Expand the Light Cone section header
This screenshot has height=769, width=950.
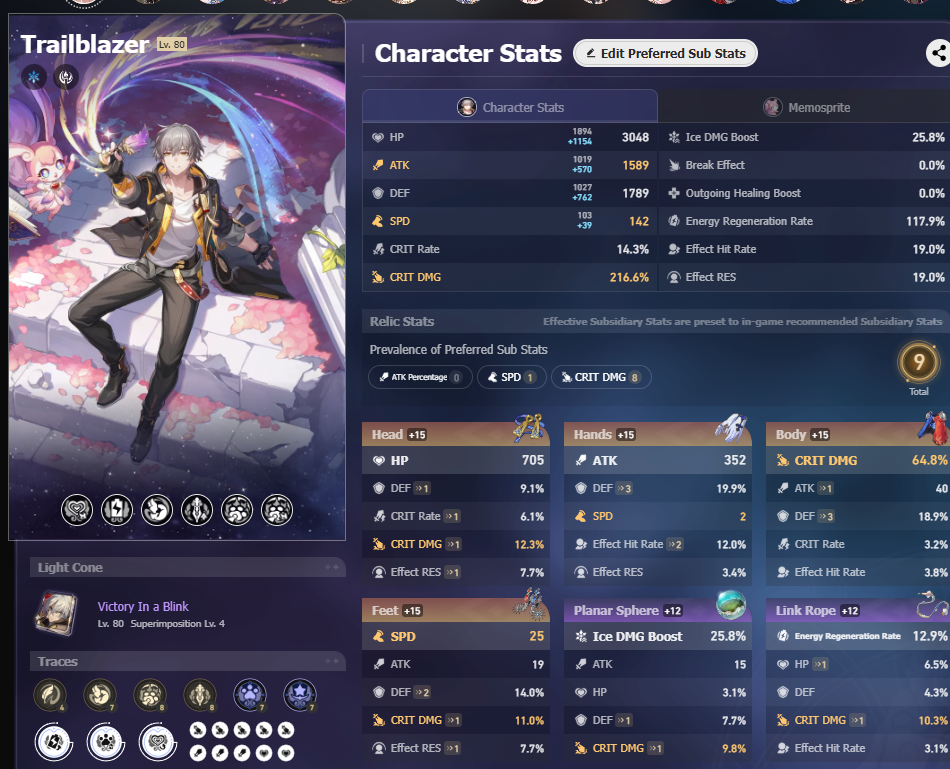tap(188, 568)
